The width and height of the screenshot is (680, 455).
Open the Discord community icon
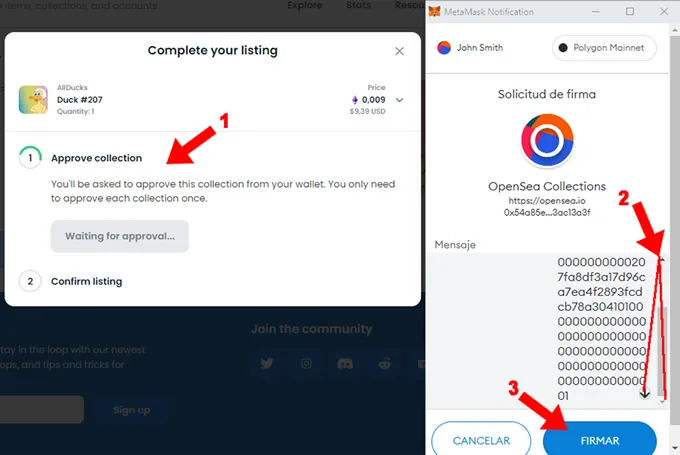pos(345,364)
